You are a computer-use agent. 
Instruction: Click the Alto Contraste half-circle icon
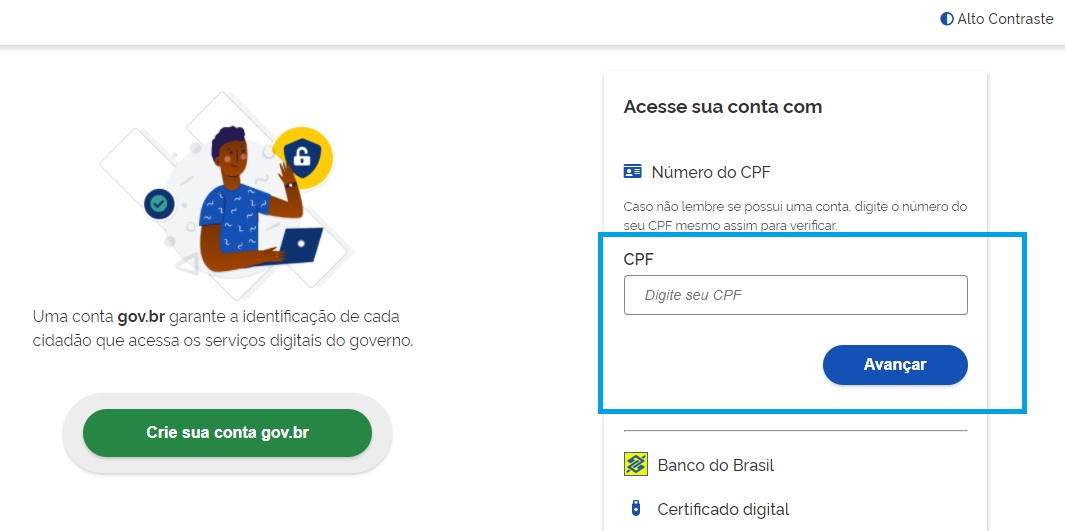(x=947, y=19)
